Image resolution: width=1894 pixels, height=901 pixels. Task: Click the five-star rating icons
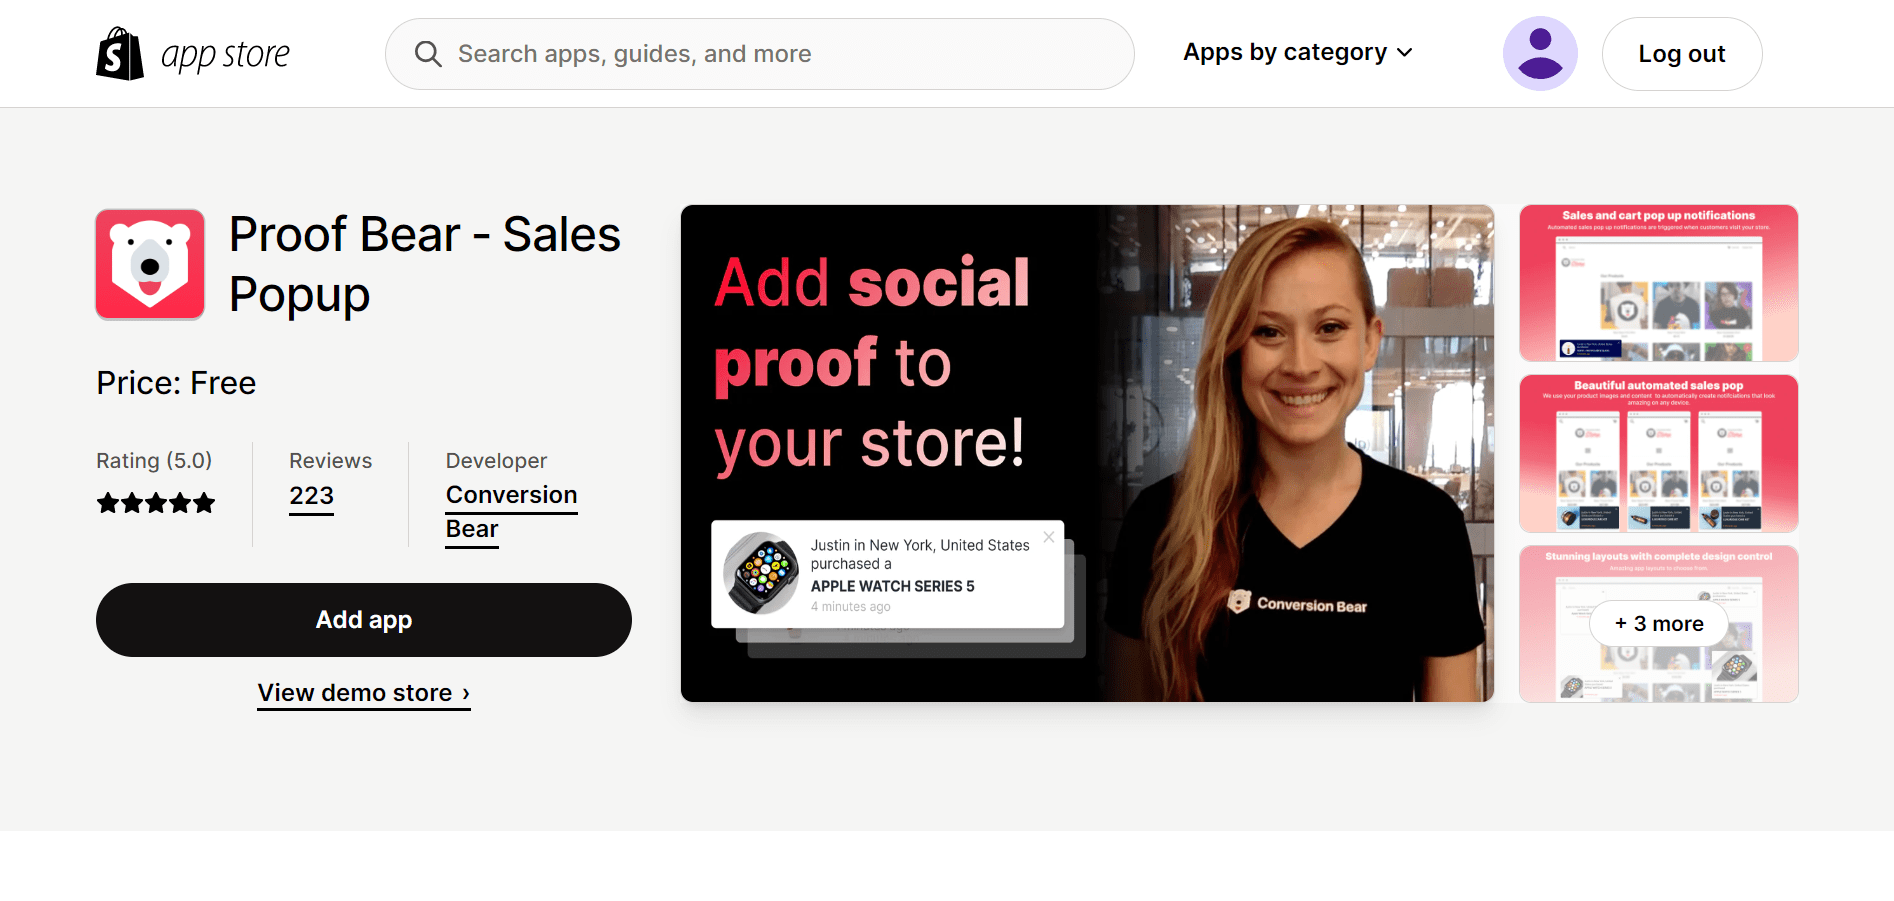tap(156, 503)
